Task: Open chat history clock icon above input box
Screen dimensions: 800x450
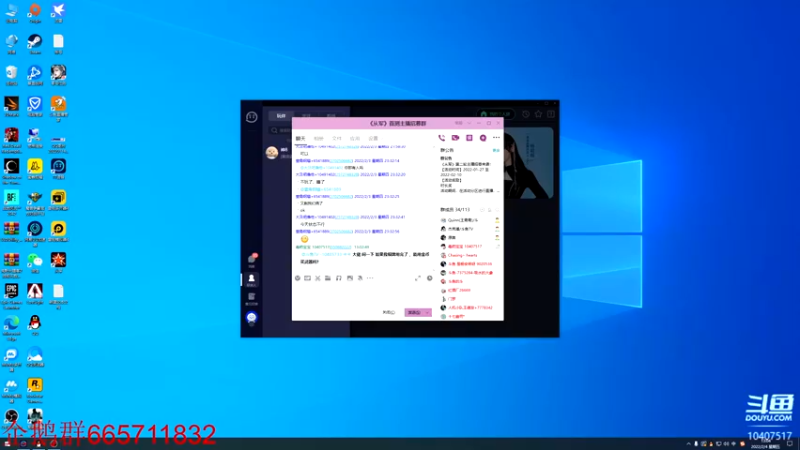Action: coord(430,278)
